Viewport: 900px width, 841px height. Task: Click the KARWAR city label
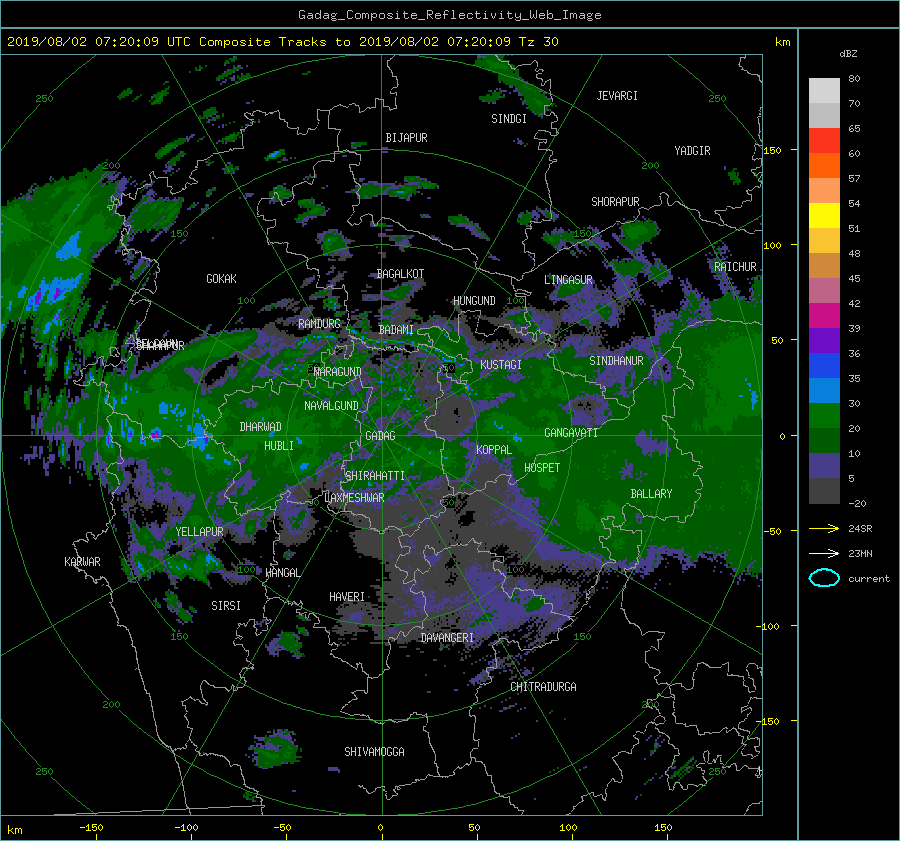[82, 561]
